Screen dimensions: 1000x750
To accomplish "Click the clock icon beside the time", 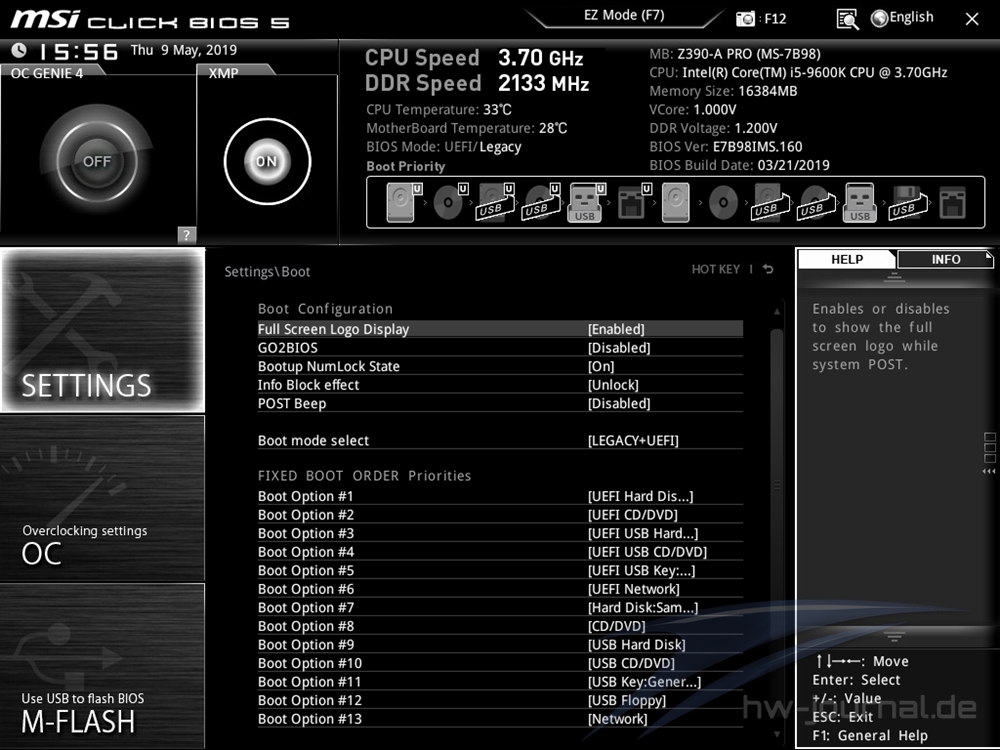I will (x=19, y=50).
